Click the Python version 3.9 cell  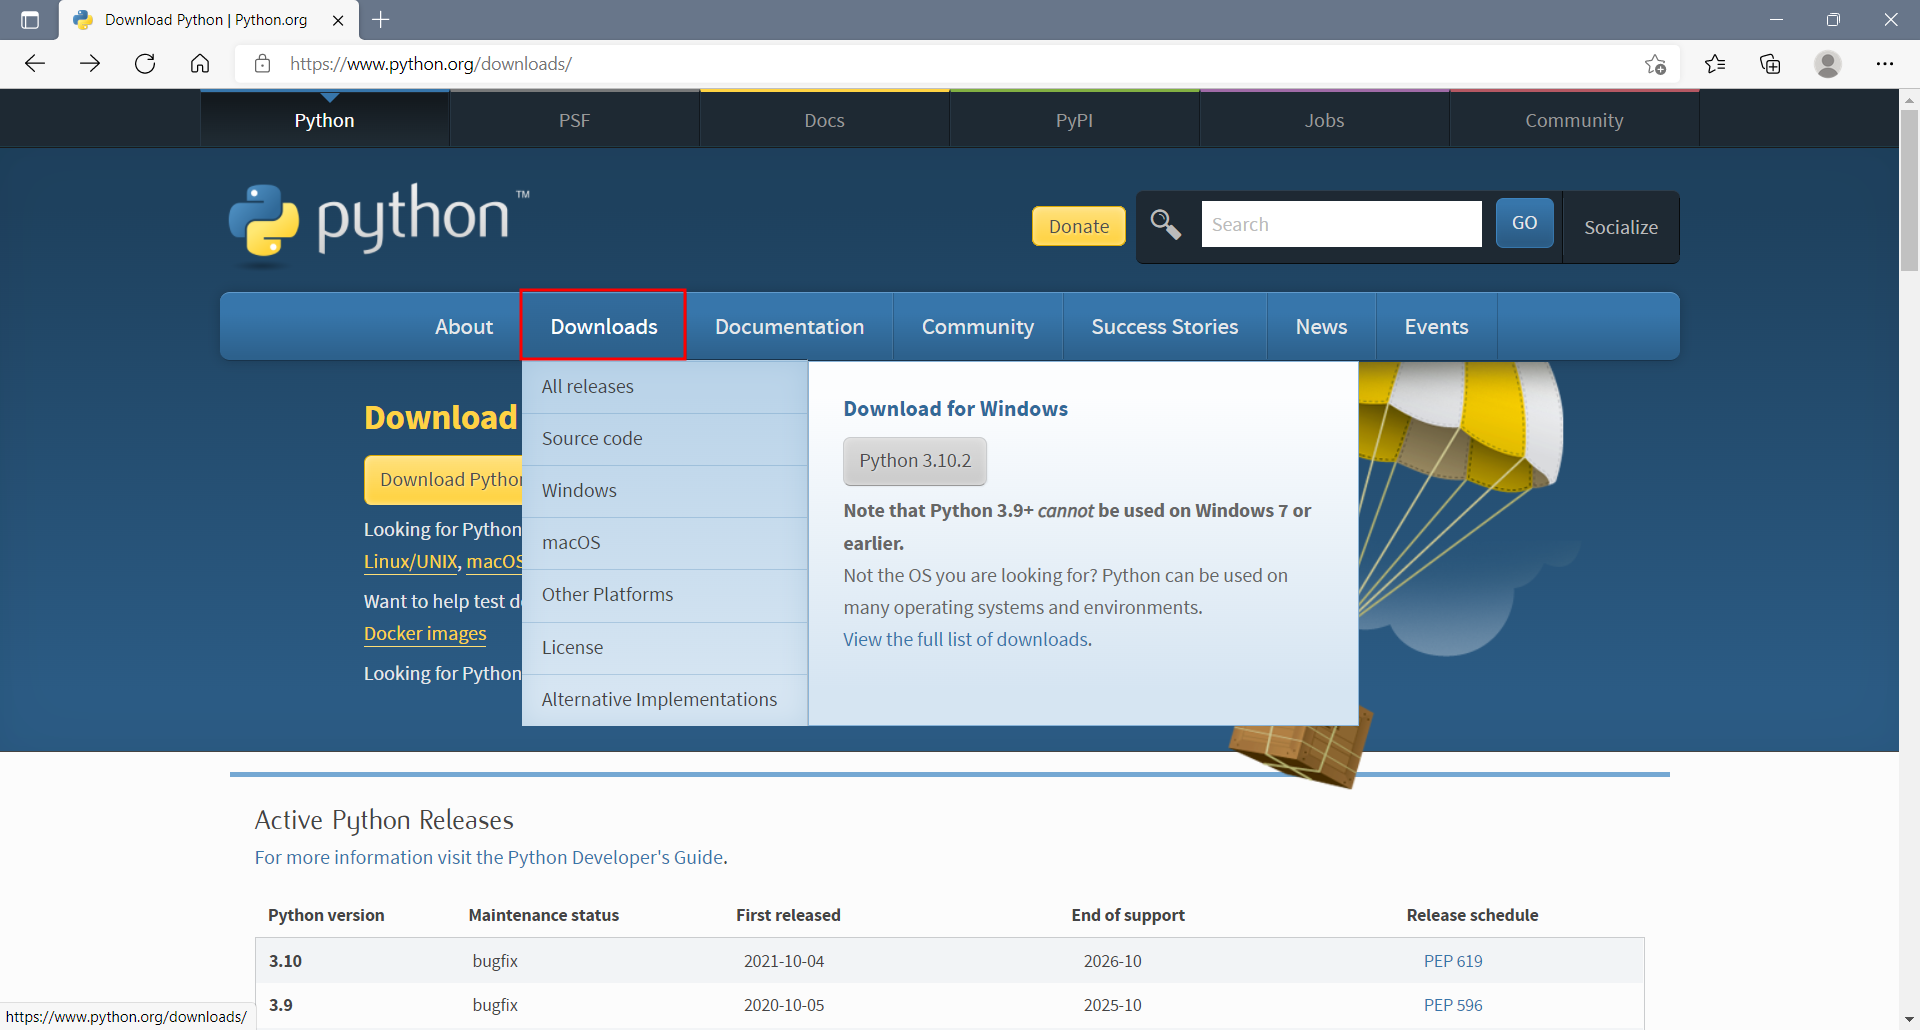pos(281,1005)
